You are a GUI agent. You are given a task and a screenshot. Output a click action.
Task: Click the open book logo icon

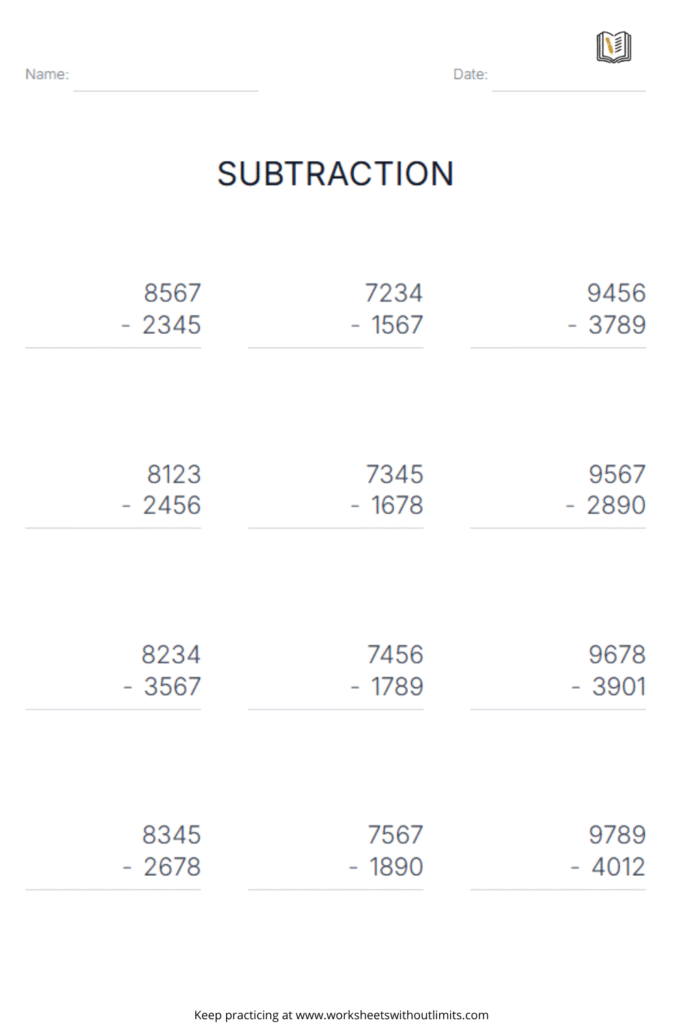point(614,47)
